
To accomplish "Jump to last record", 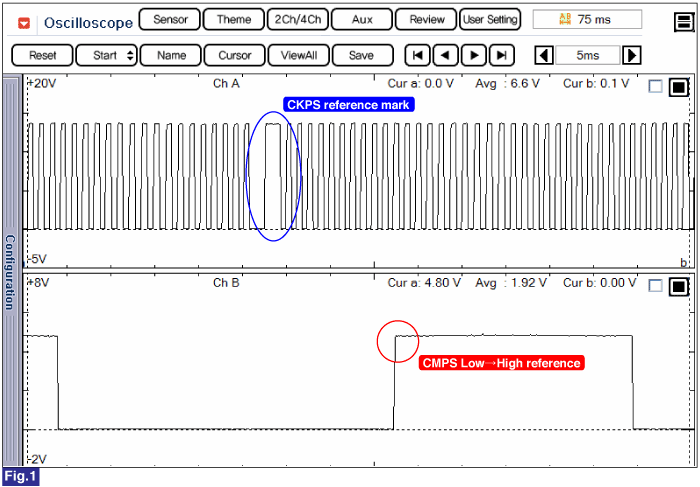I will 502,55.
